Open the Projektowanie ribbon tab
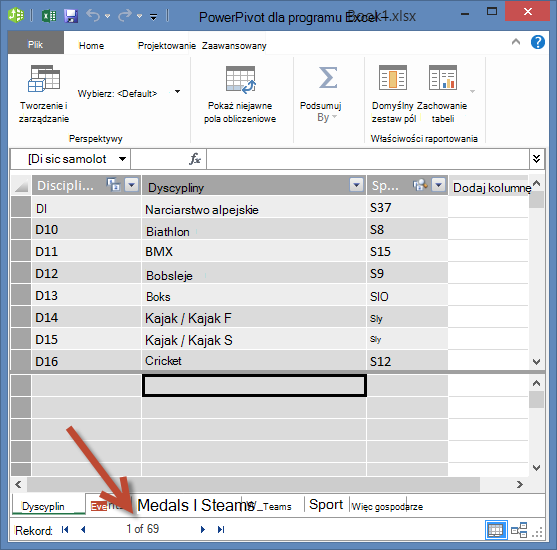 point(167,45)
